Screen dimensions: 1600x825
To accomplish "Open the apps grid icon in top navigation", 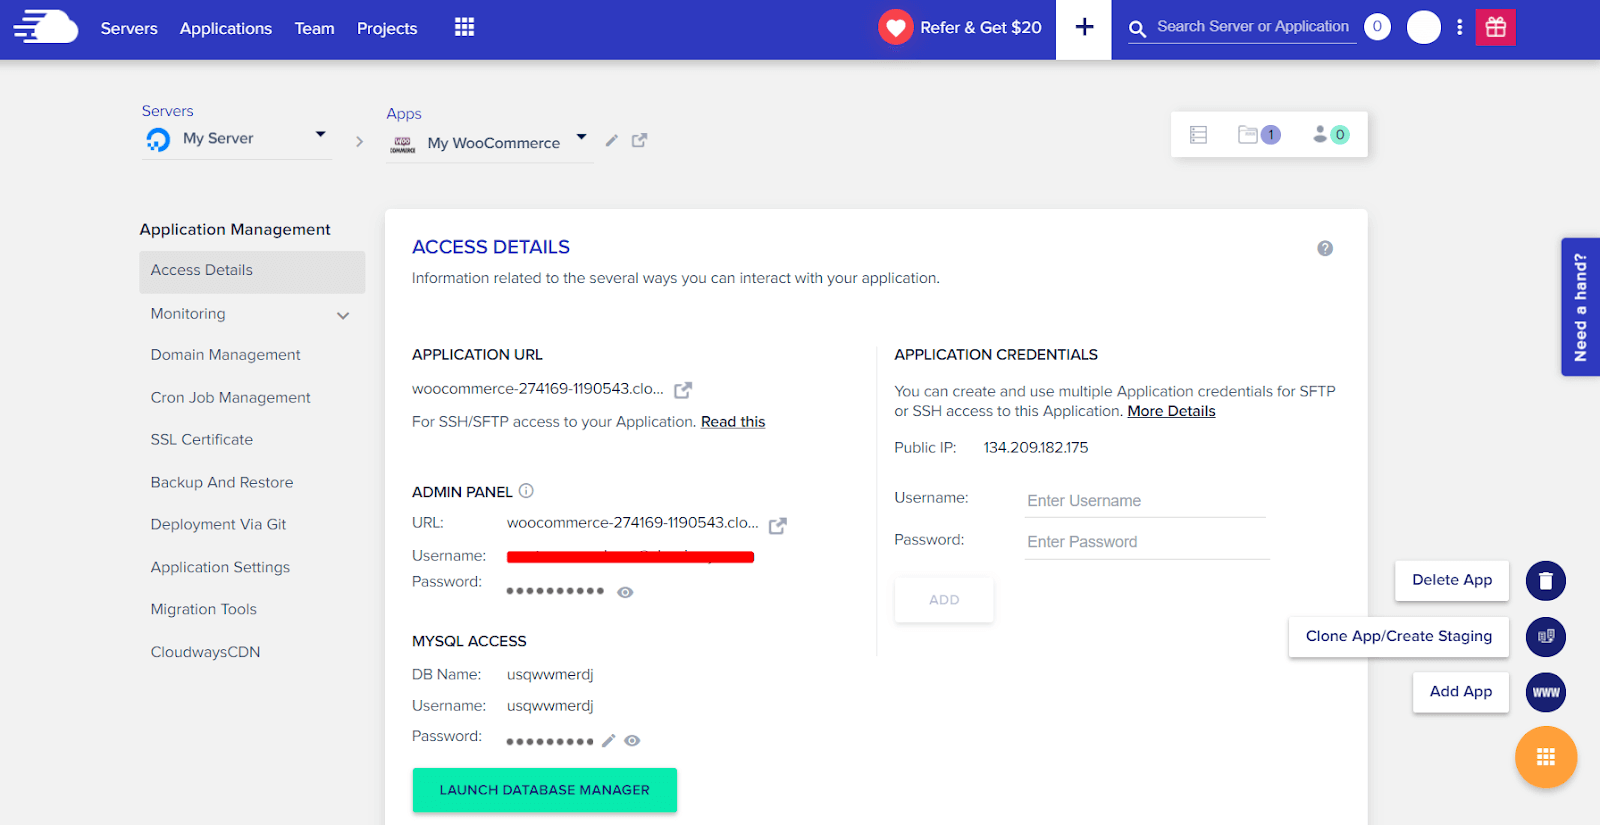I will click(x=464, y=27).
